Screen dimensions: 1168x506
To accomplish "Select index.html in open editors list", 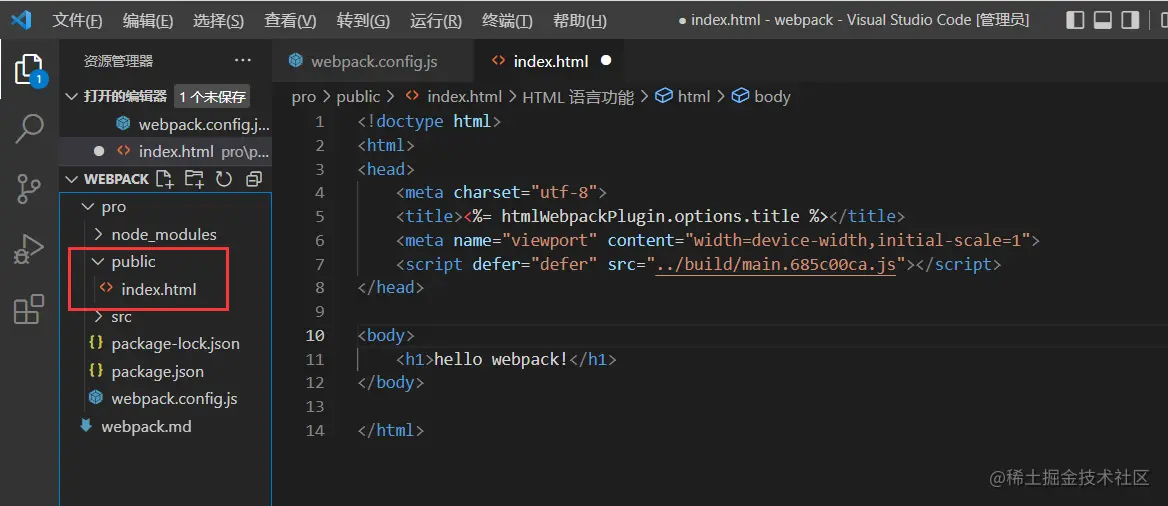I will (x=165, y=151).
